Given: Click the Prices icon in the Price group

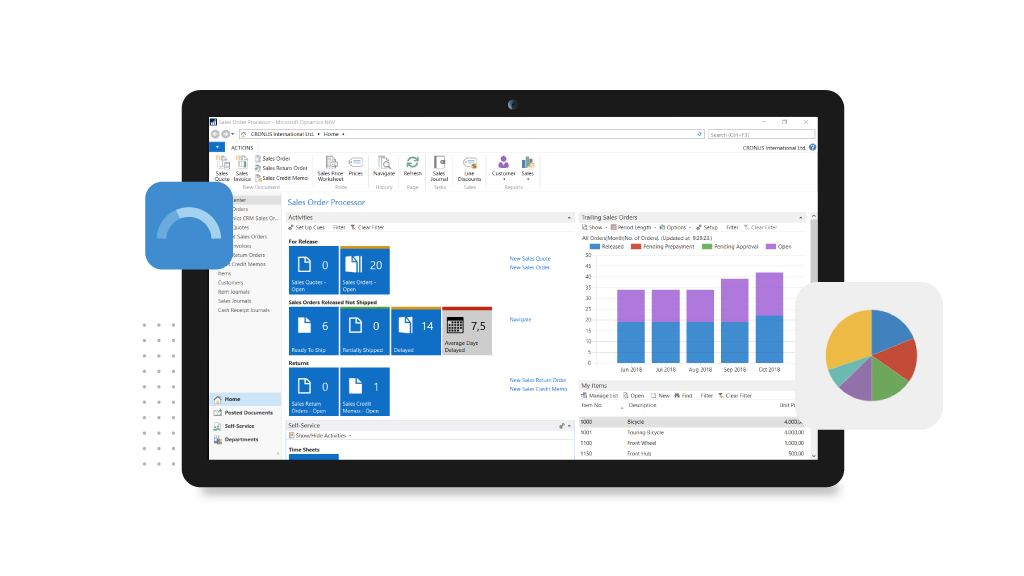Looking at the screenshot, I should 355,162.
